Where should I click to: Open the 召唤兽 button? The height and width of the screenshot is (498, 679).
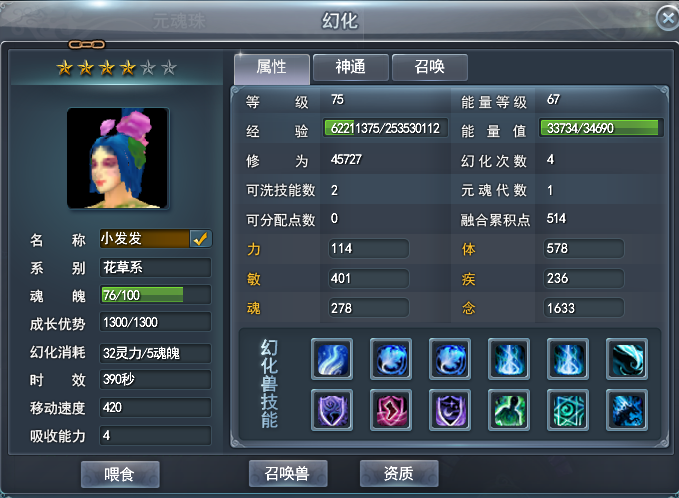point(288,473)
